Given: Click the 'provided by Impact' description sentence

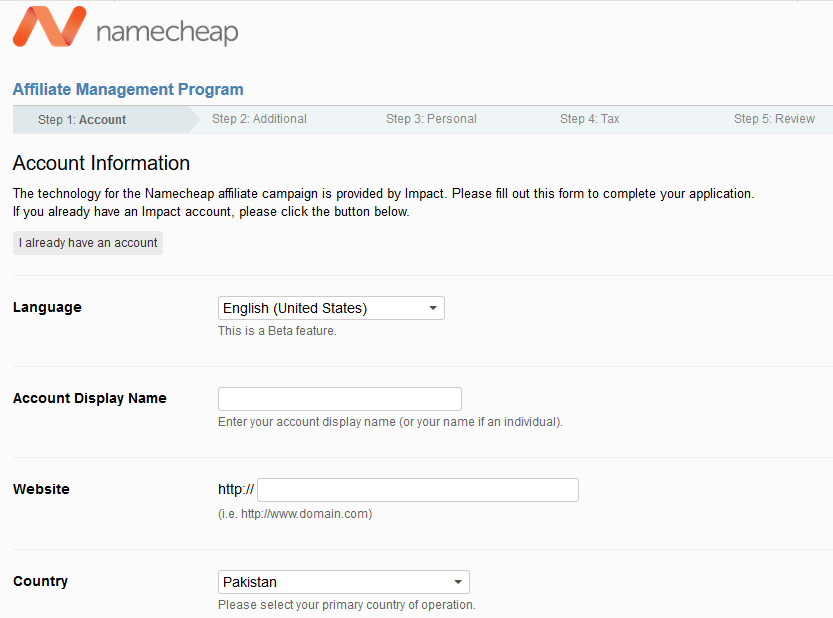Looking at the screenshot, I should tap(384, 193).
